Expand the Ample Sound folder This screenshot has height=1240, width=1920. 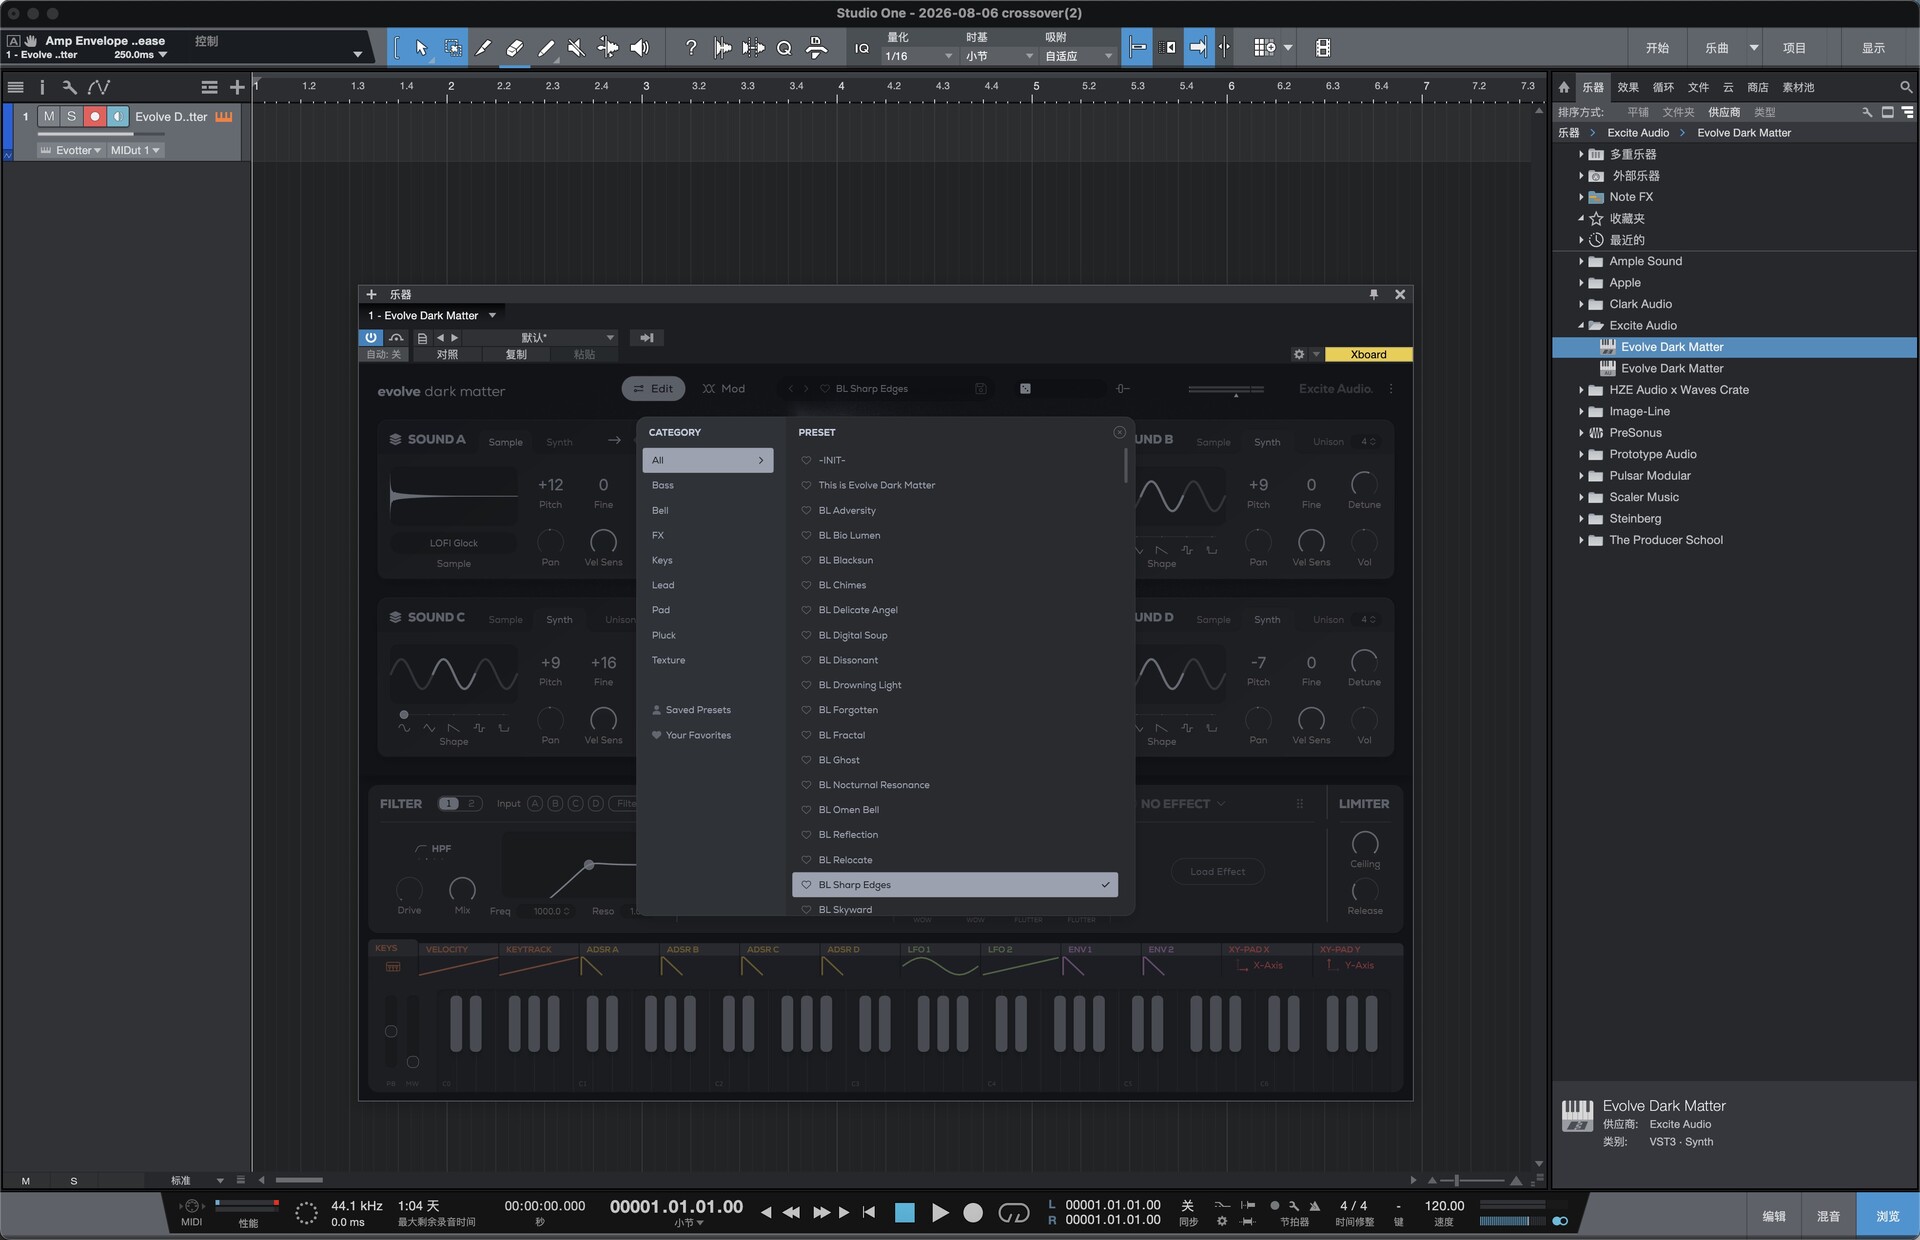coord(1581,261)
